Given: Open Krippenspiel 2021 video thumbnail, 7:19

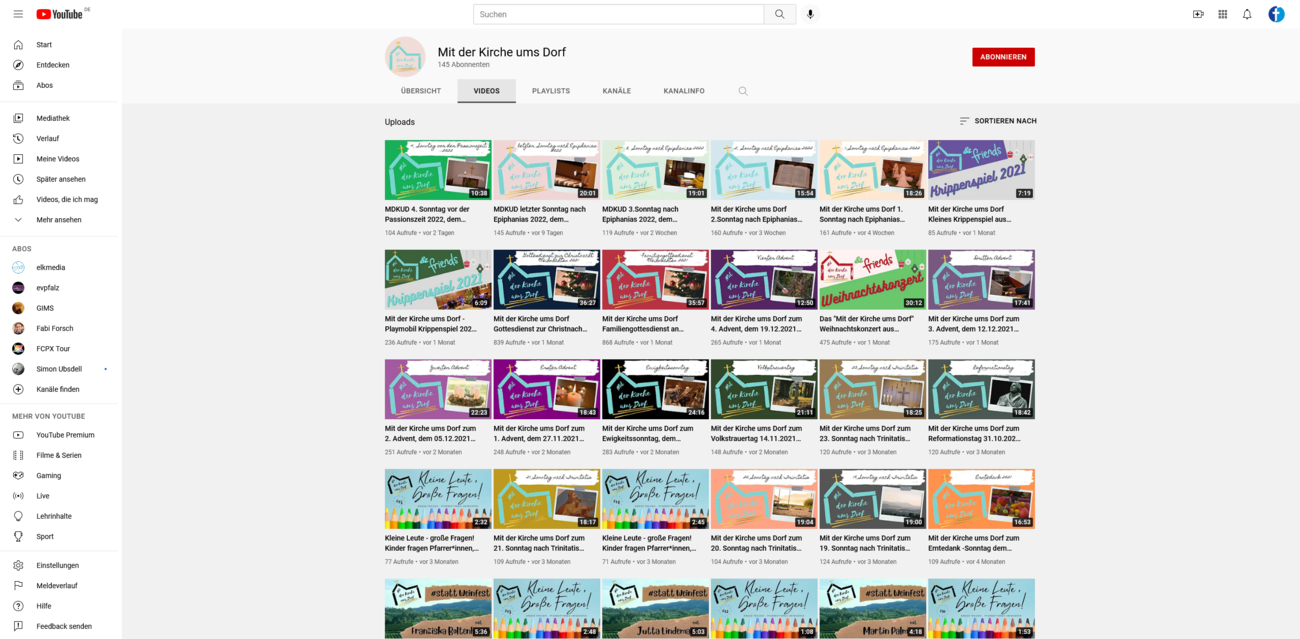Looking at the screenshot, I should coord(981,170).
